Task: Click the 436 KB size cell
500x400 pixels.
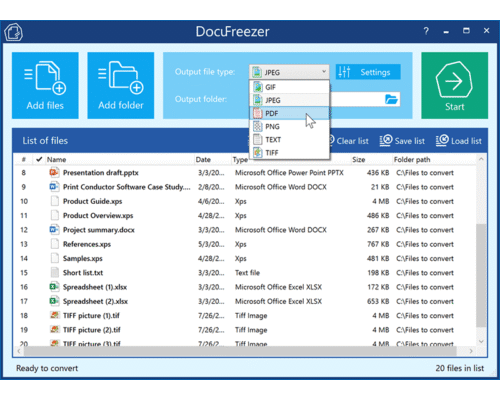Action: 378,173
